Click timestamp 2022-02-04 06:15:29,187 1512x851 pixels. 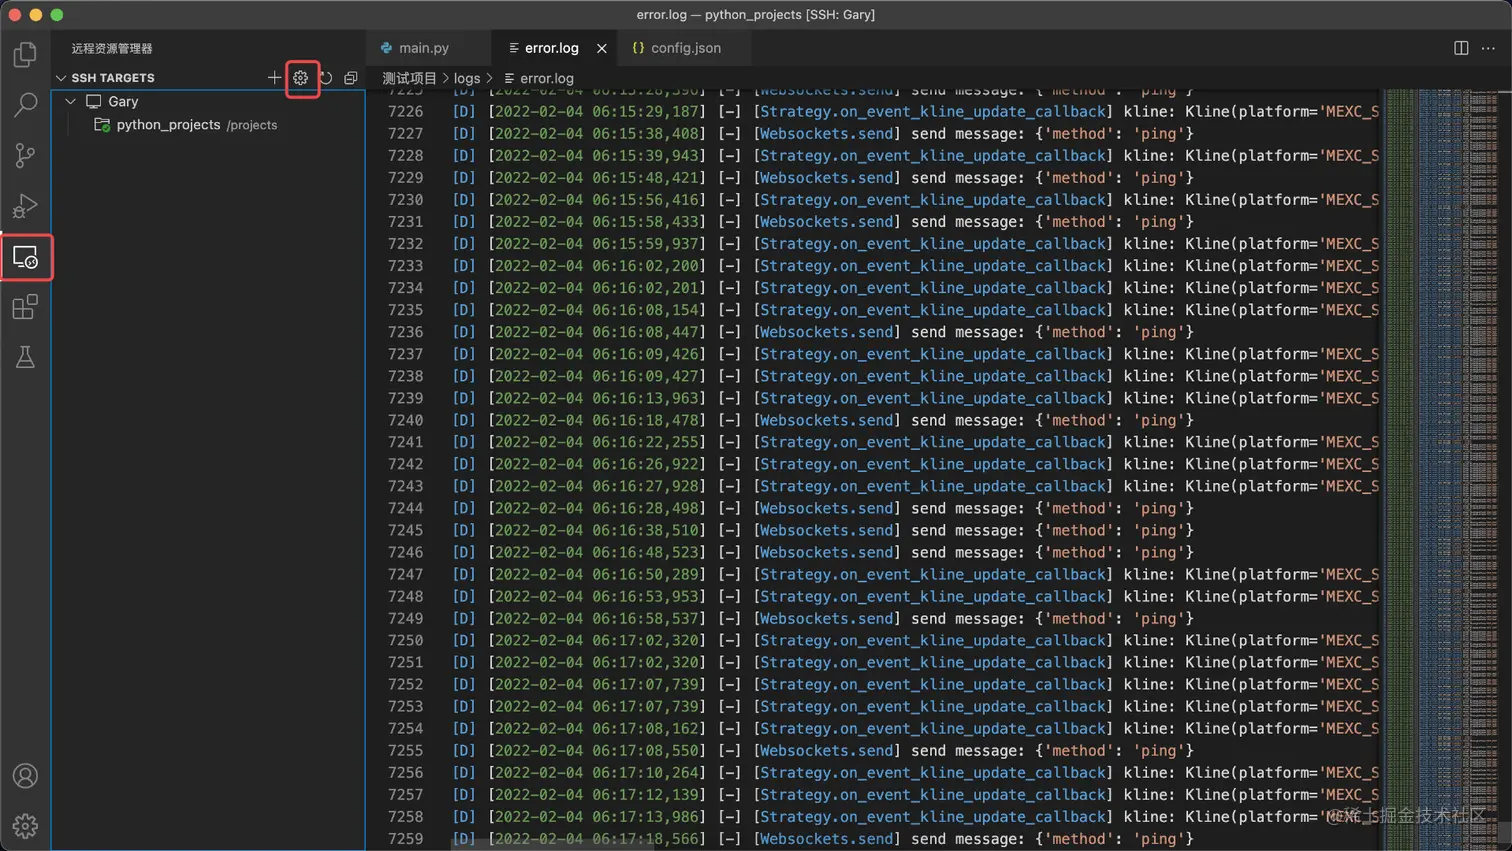click(x=597, y=112)
